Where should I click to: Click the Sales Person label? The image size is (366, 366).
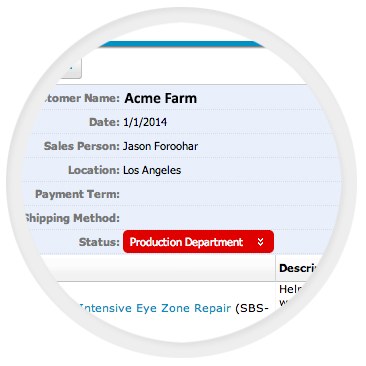coord(82,146)
